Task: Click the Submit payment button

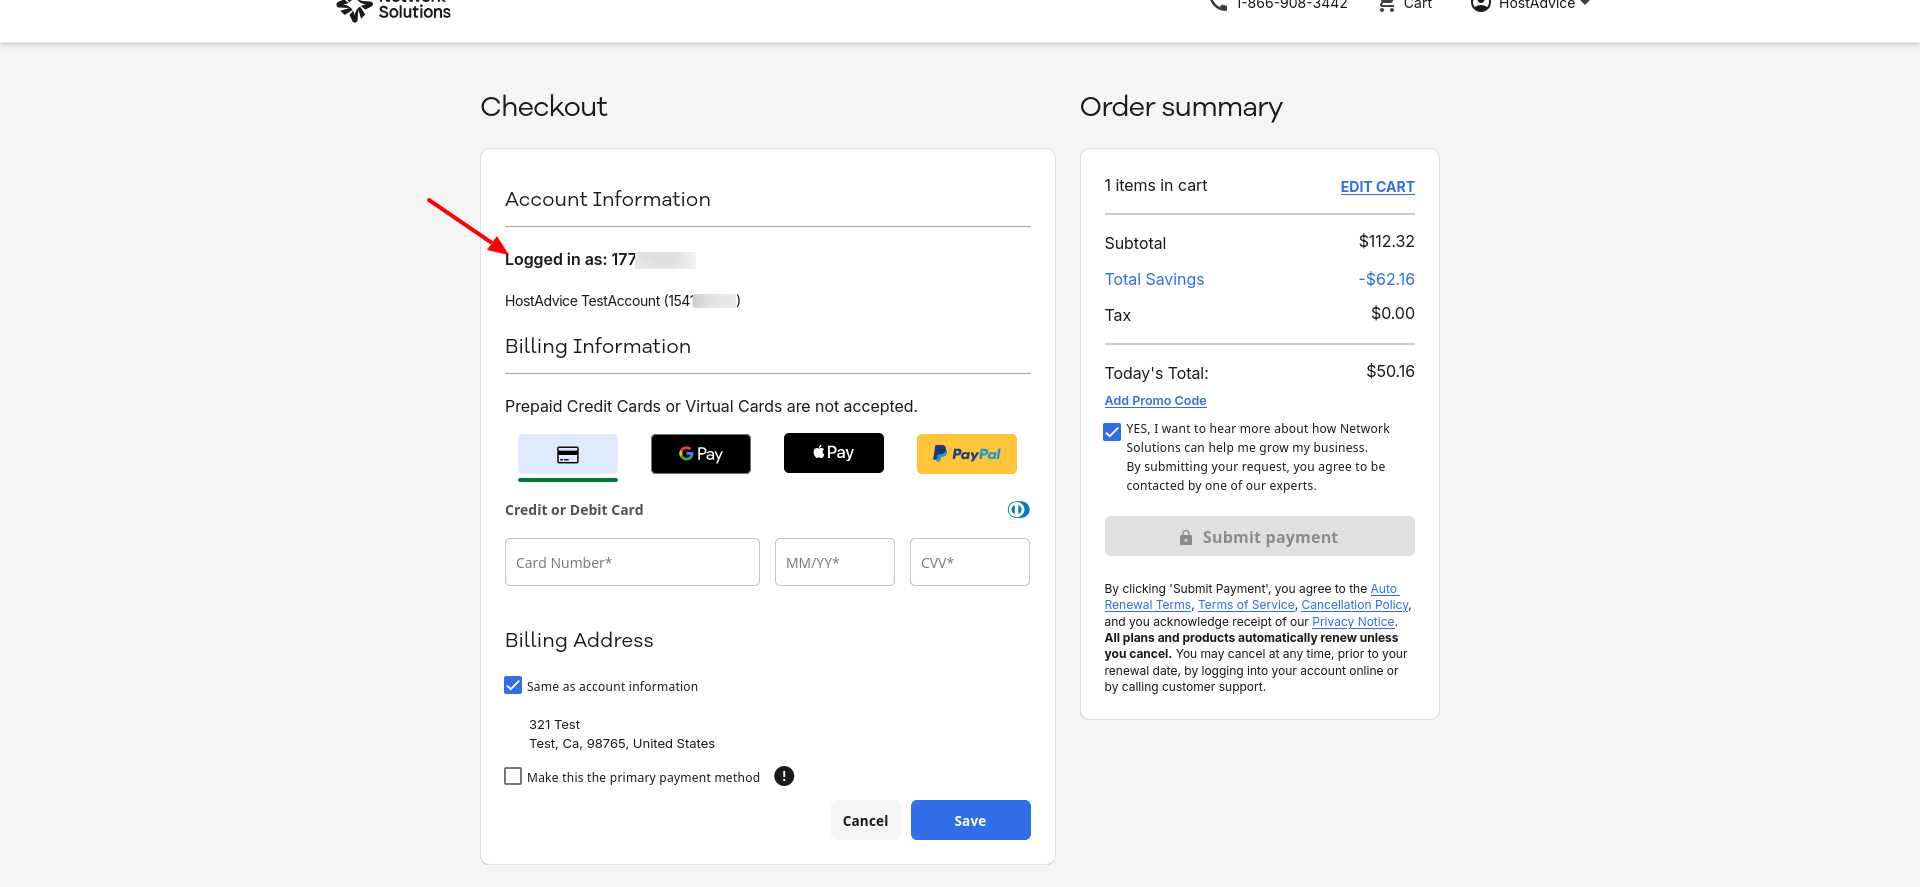Action: pos(1260,536)
